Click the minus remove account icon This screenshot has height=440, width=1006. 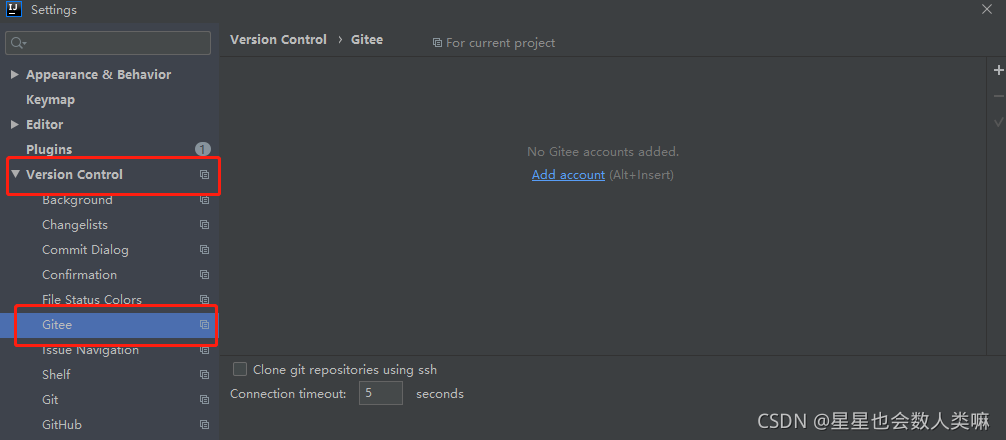(x=998, y=96)
